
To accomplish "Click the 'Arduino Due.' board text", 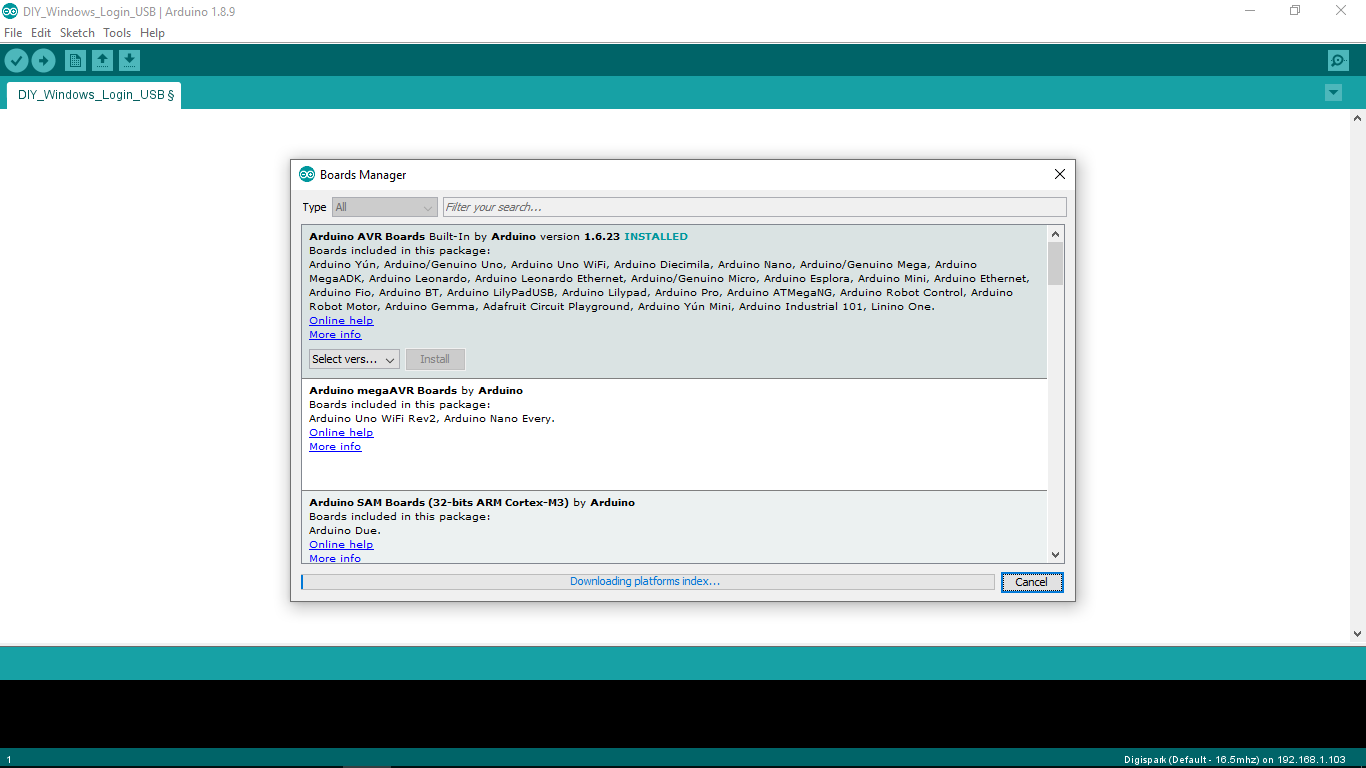I will point(345,531).
